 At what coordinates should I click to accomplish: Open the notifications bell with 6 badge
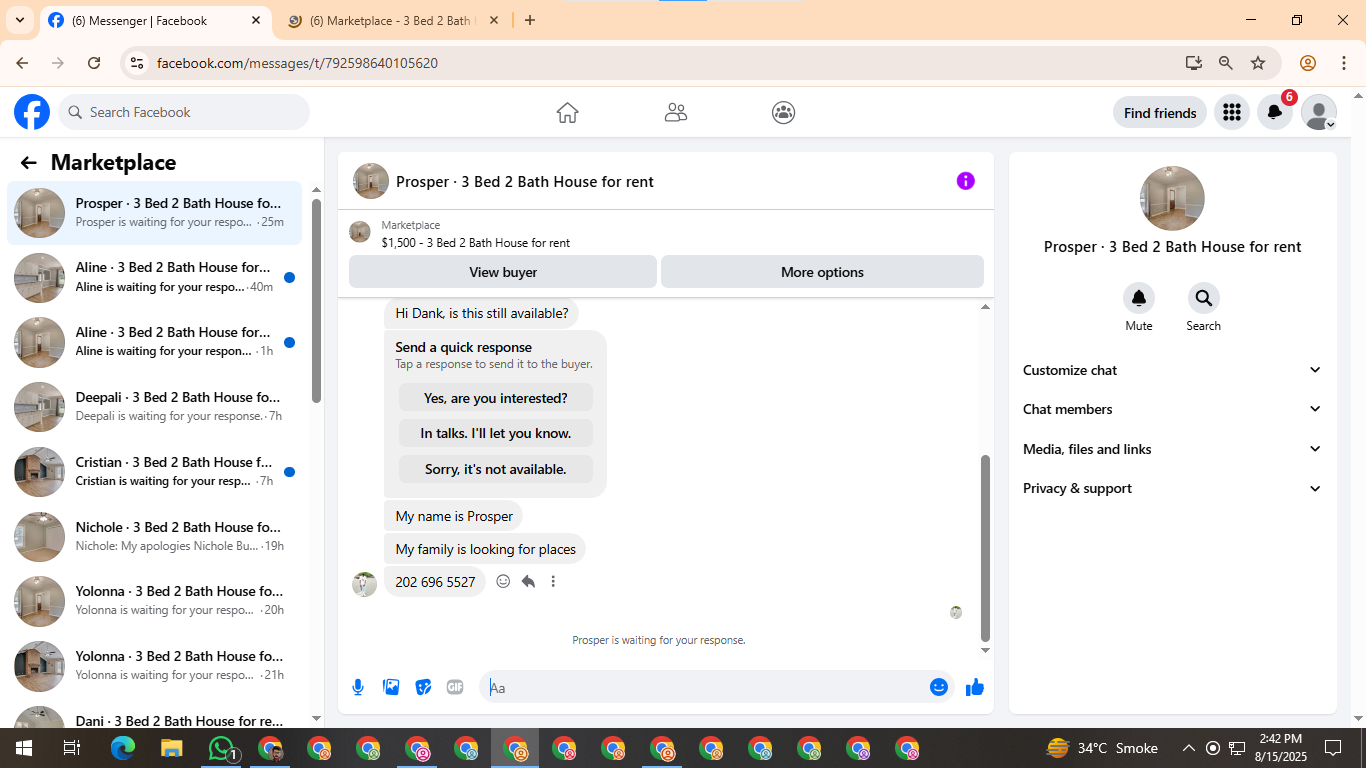(1275, 112)
